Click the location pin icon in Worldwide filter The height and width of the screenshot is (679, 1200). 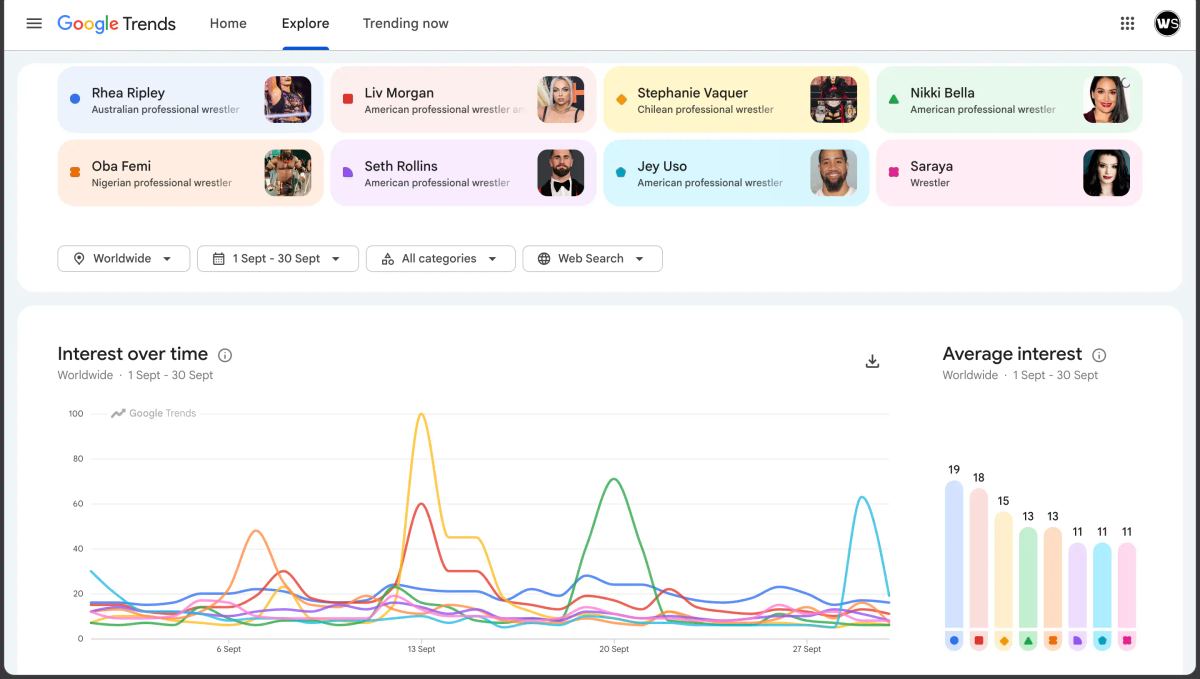pos(79,258)
